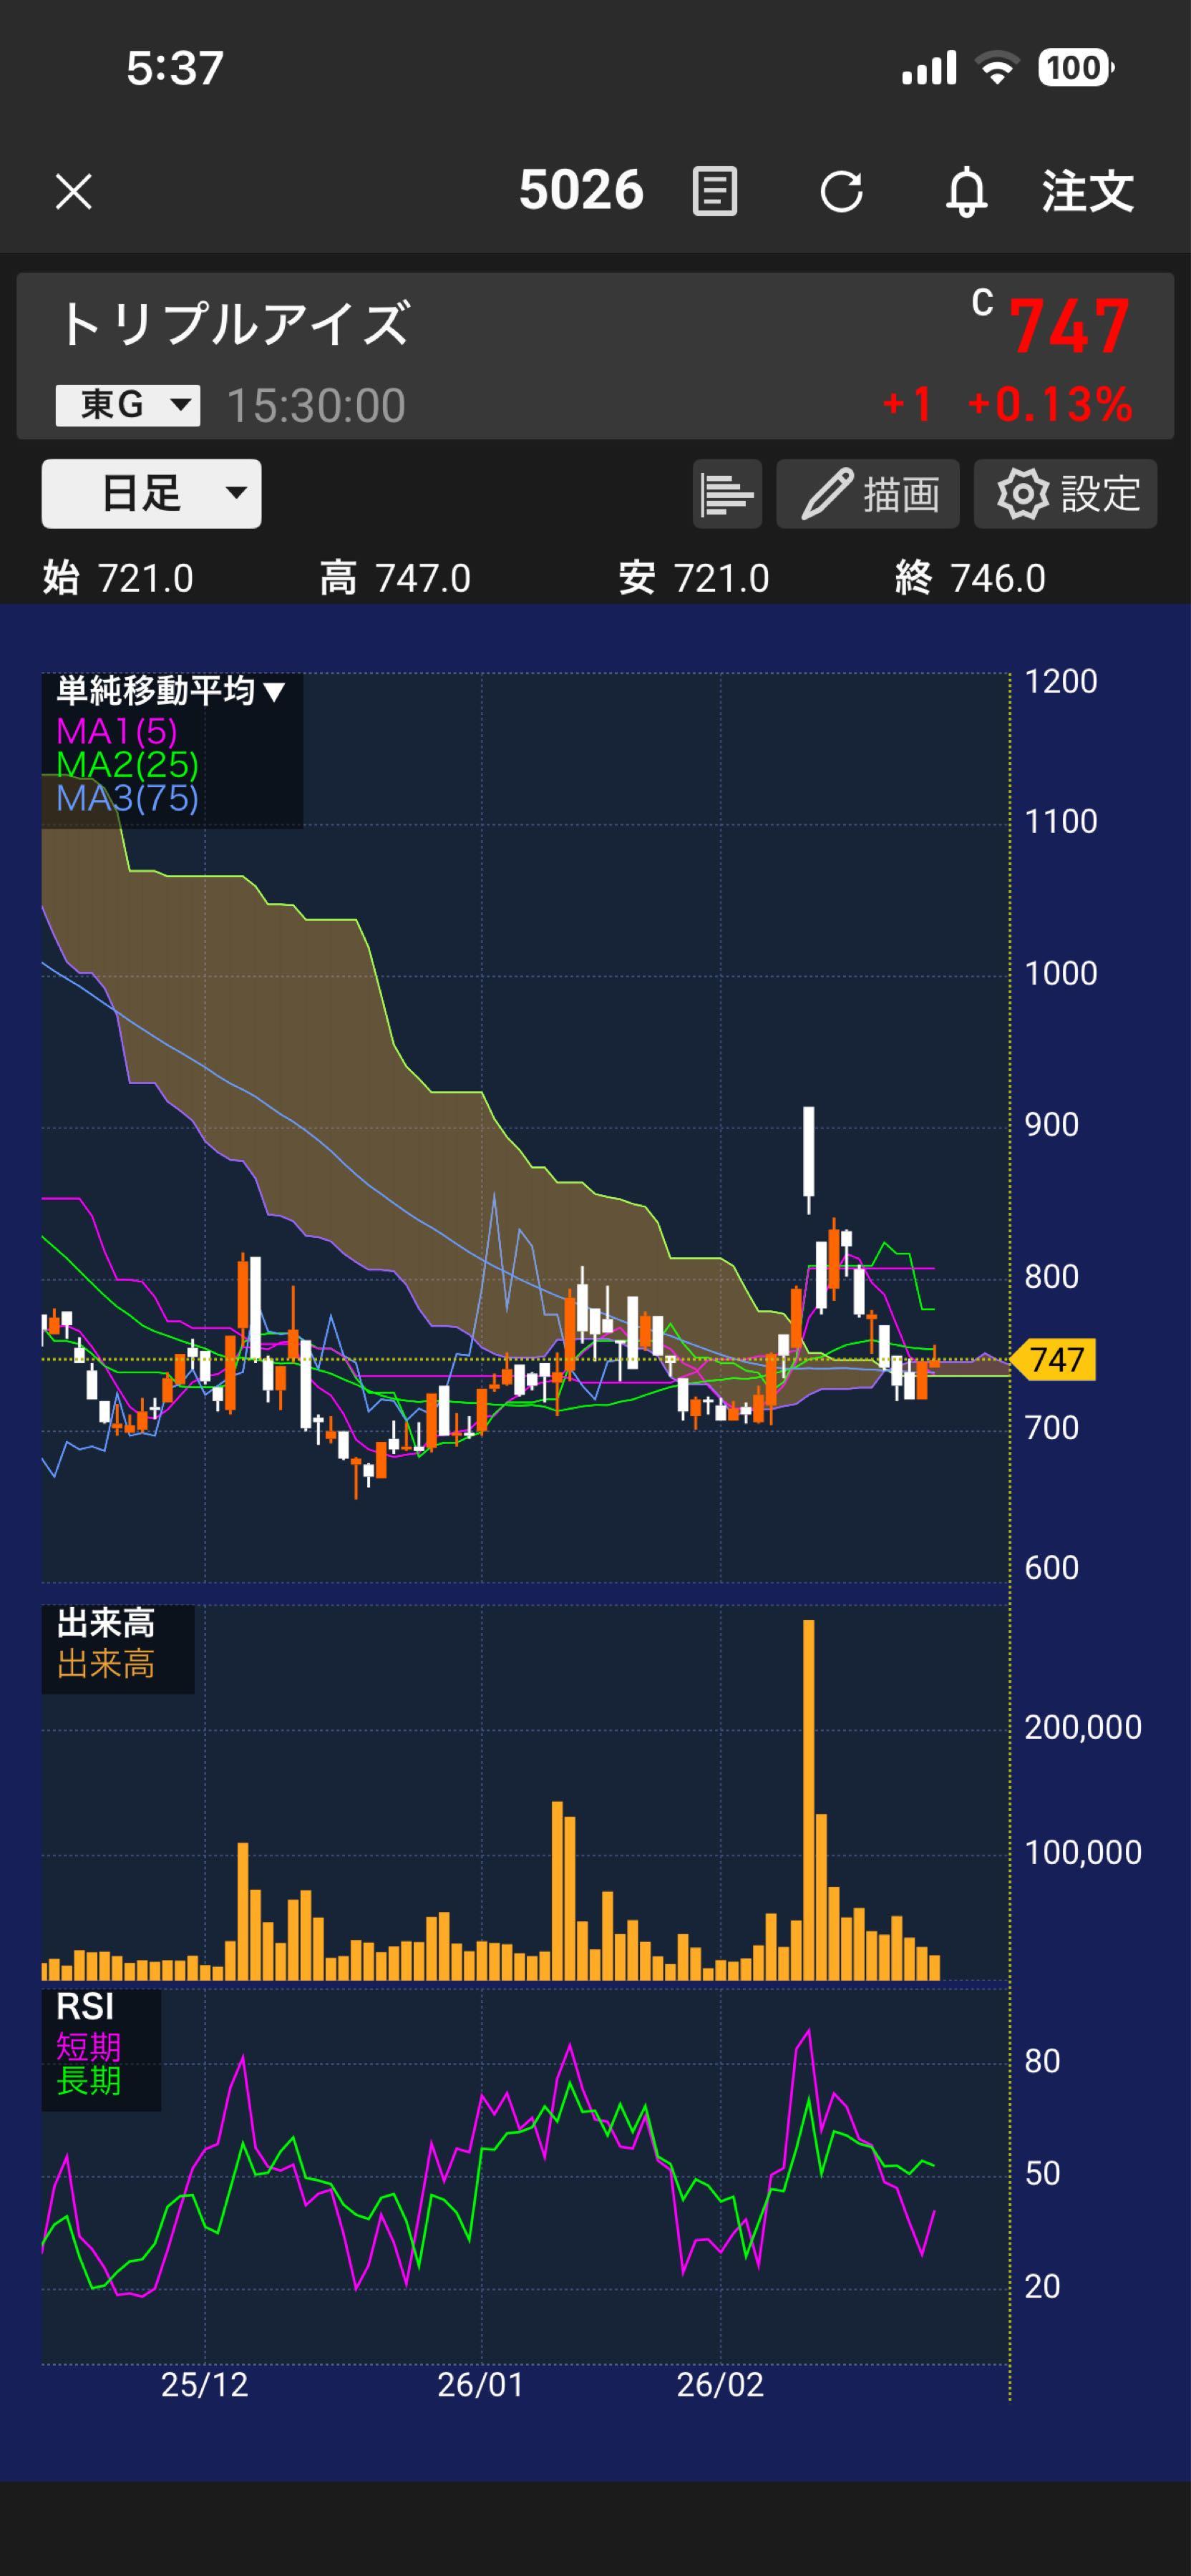Tap the MA3(75) legend label
Image resolution: width=1191 pixels, height=2576 pixels.
pyautogui.click(x=127, y=798)
